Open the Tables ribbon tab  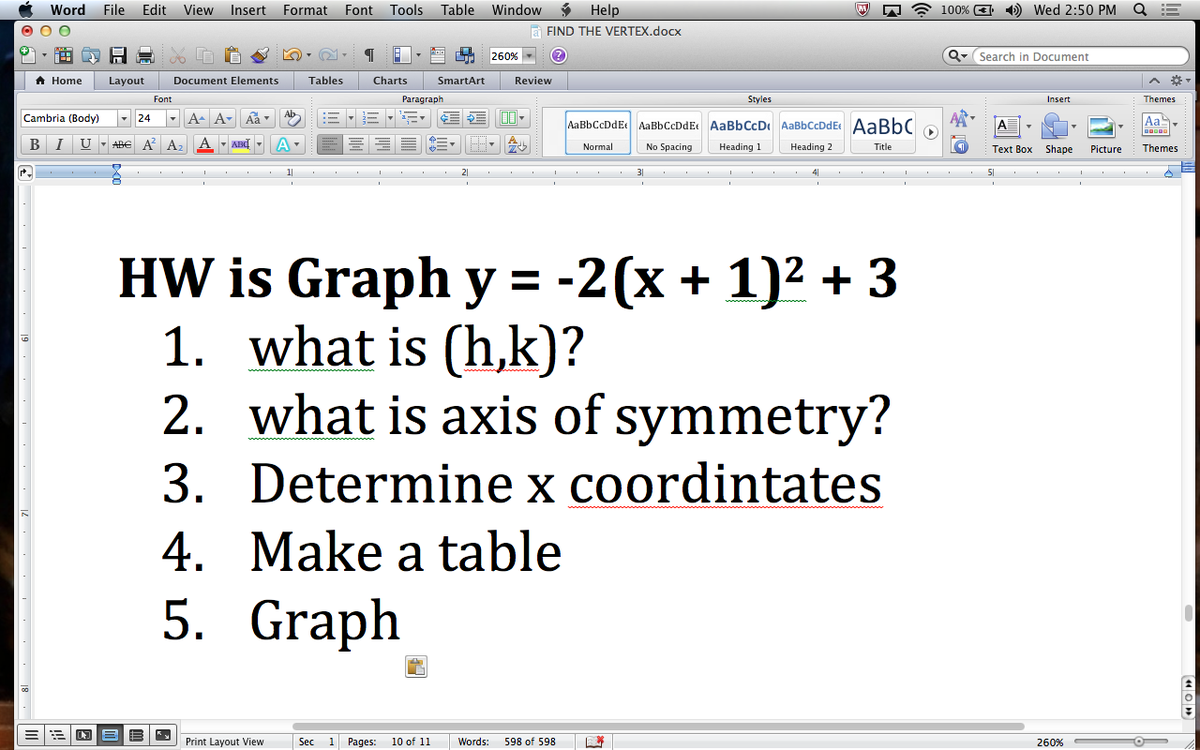(x=326, y=81)
